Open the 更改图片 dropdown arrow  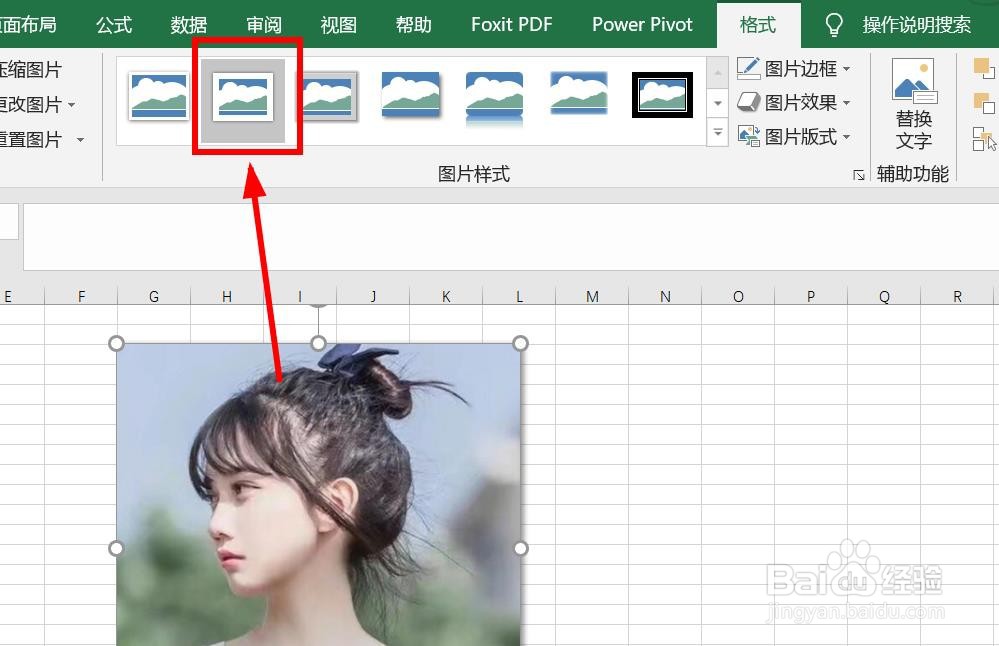[71, 104]
